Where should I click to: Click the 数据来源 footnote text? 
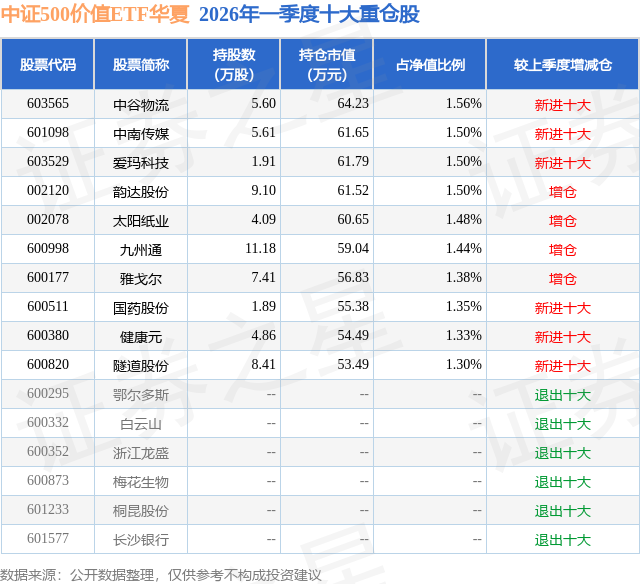click(161, 575)
